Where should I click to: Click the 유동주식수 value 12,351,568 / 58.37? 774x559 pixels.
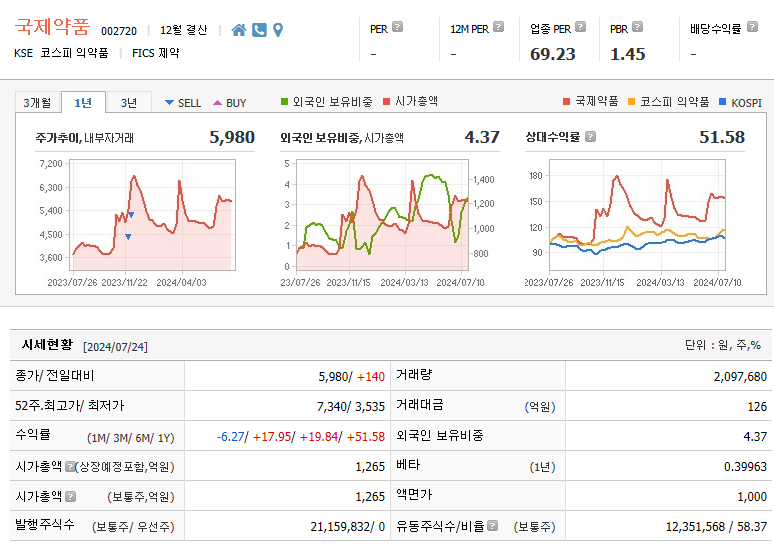coord(716,527)
